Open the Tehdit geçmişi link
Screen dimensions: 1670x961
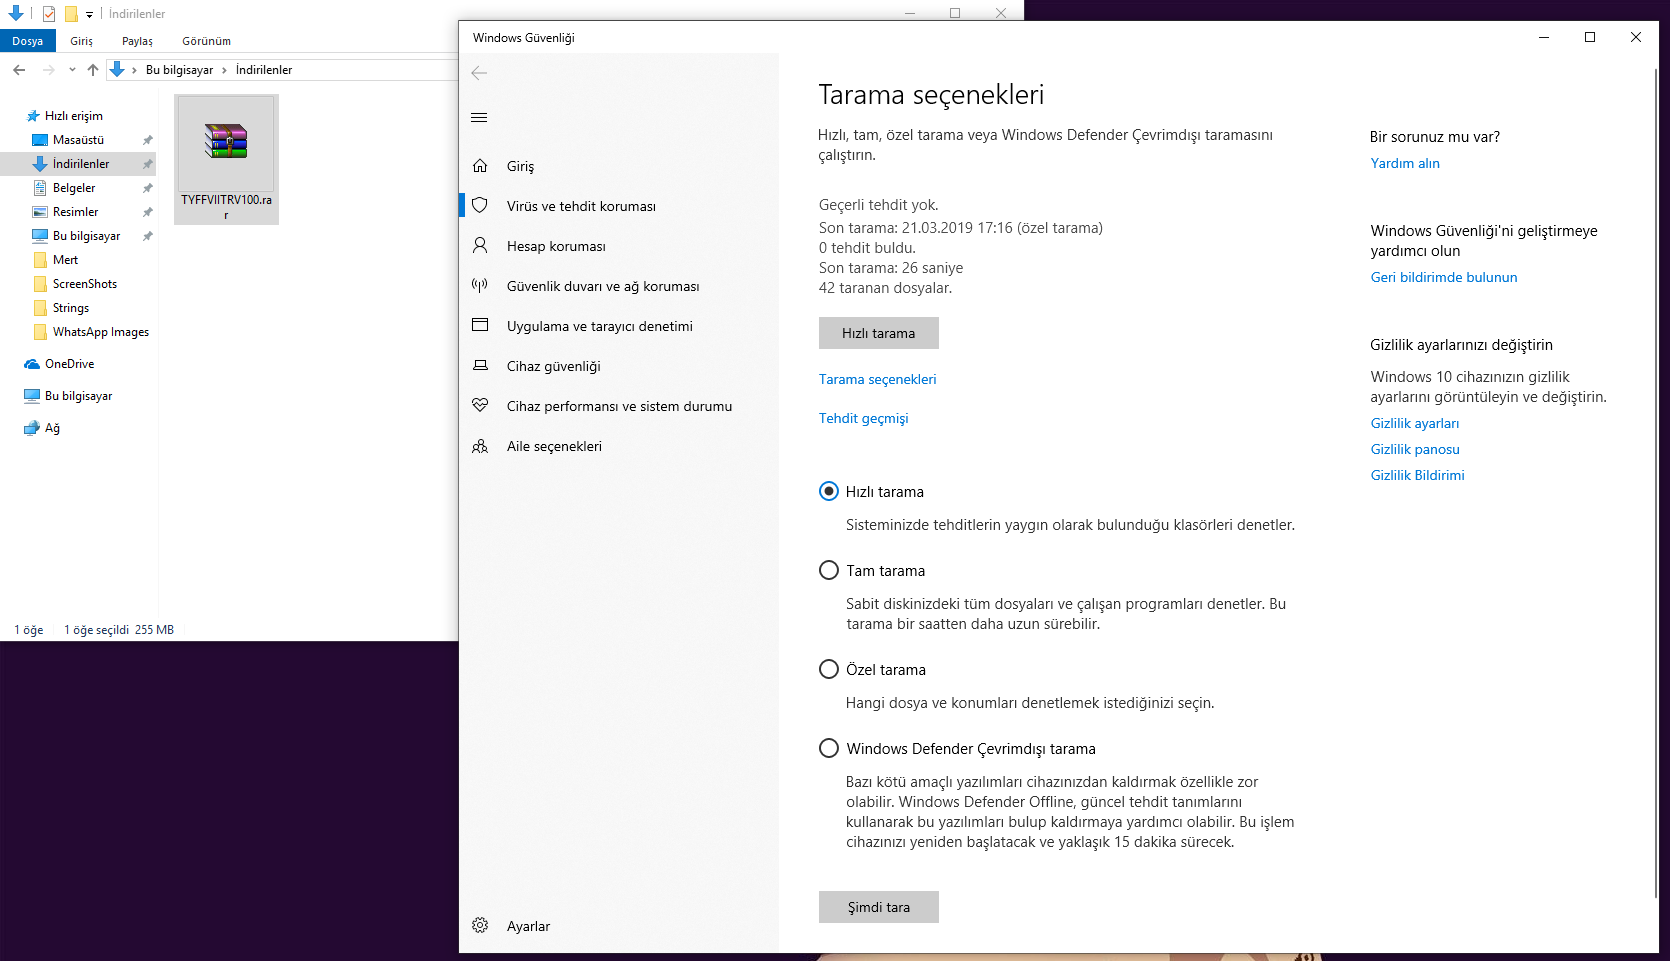[x=864, y=418]
